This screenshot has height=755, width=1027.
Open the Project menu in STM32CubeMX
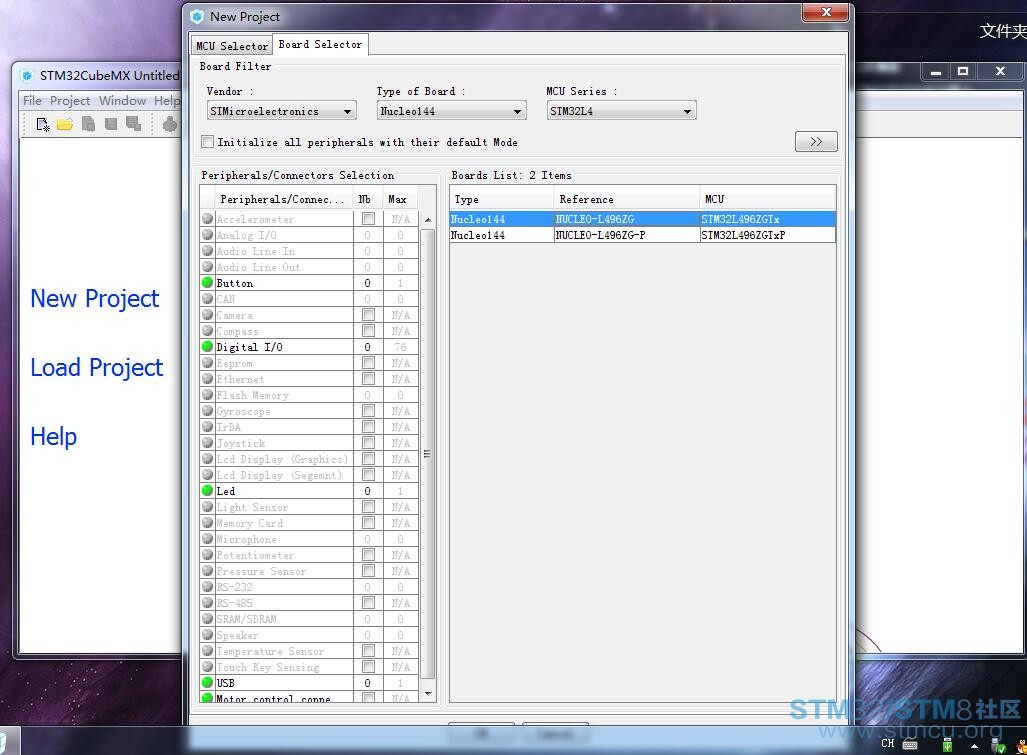coord(70,100)
